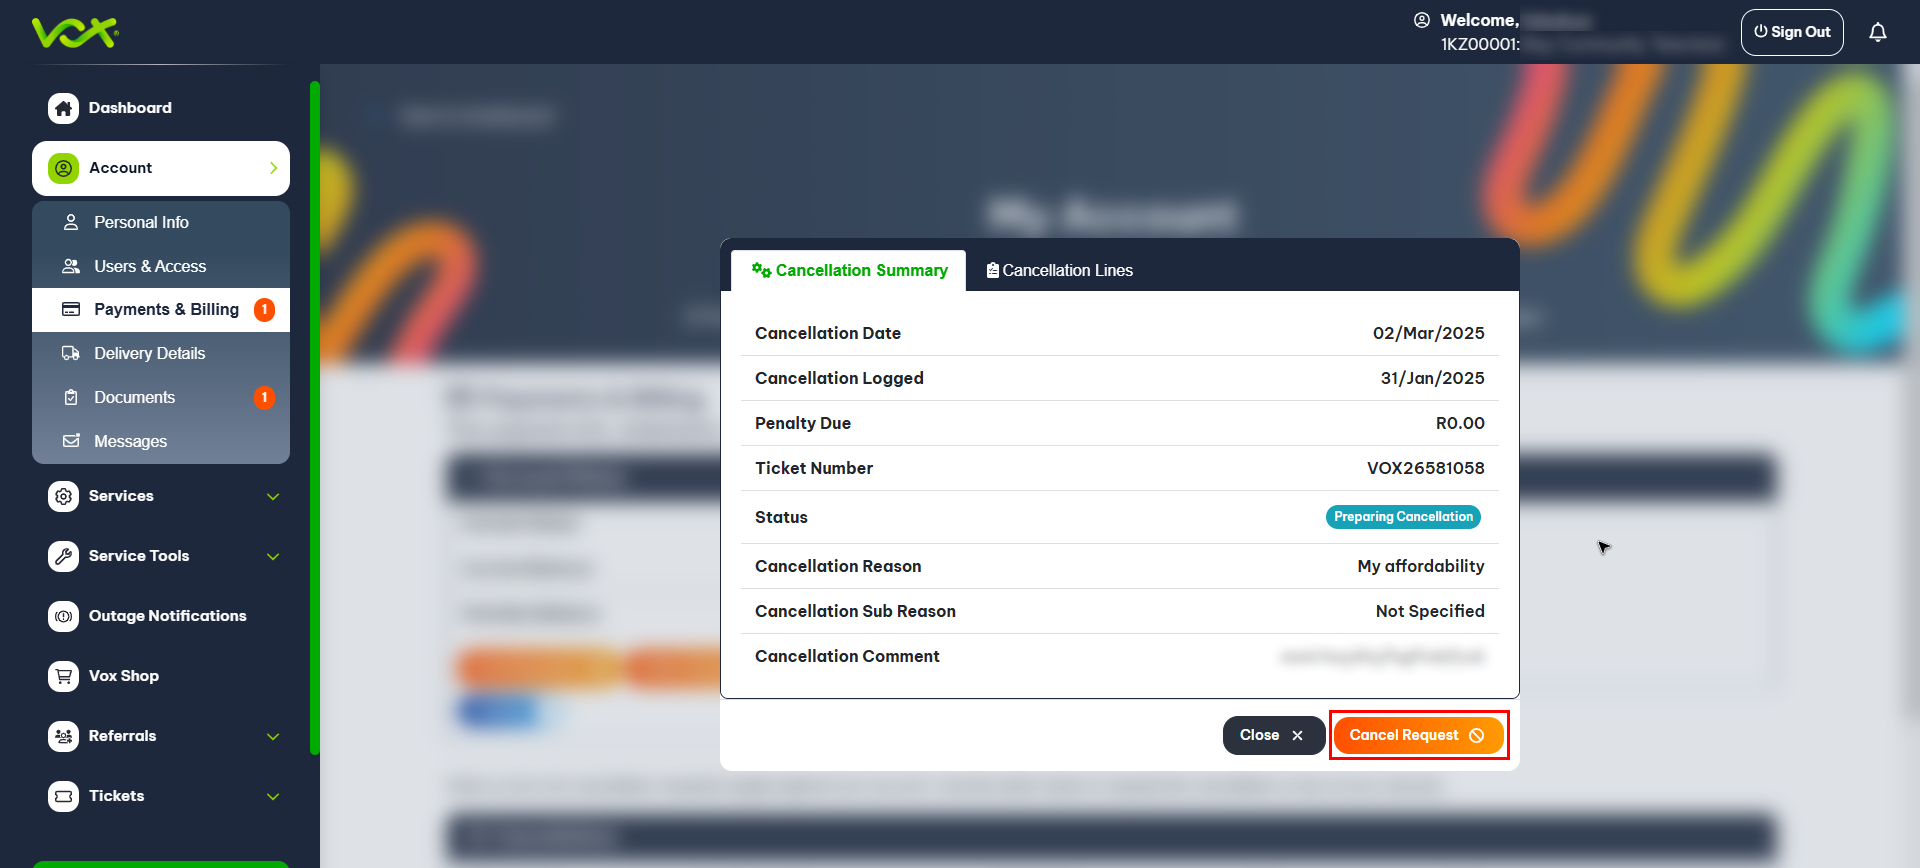Click the Account avatar icon
This screenshot has width=1920, height=868.
tap(63, 168)
